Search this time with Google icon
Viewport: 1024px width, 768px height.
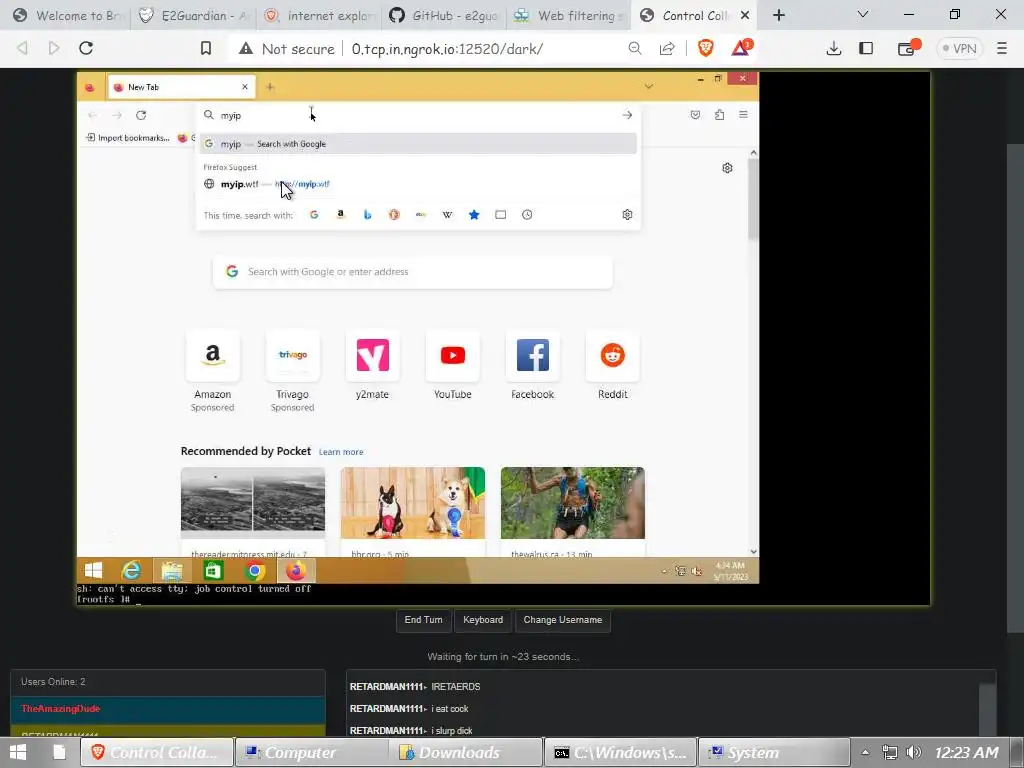pos(314,215)
